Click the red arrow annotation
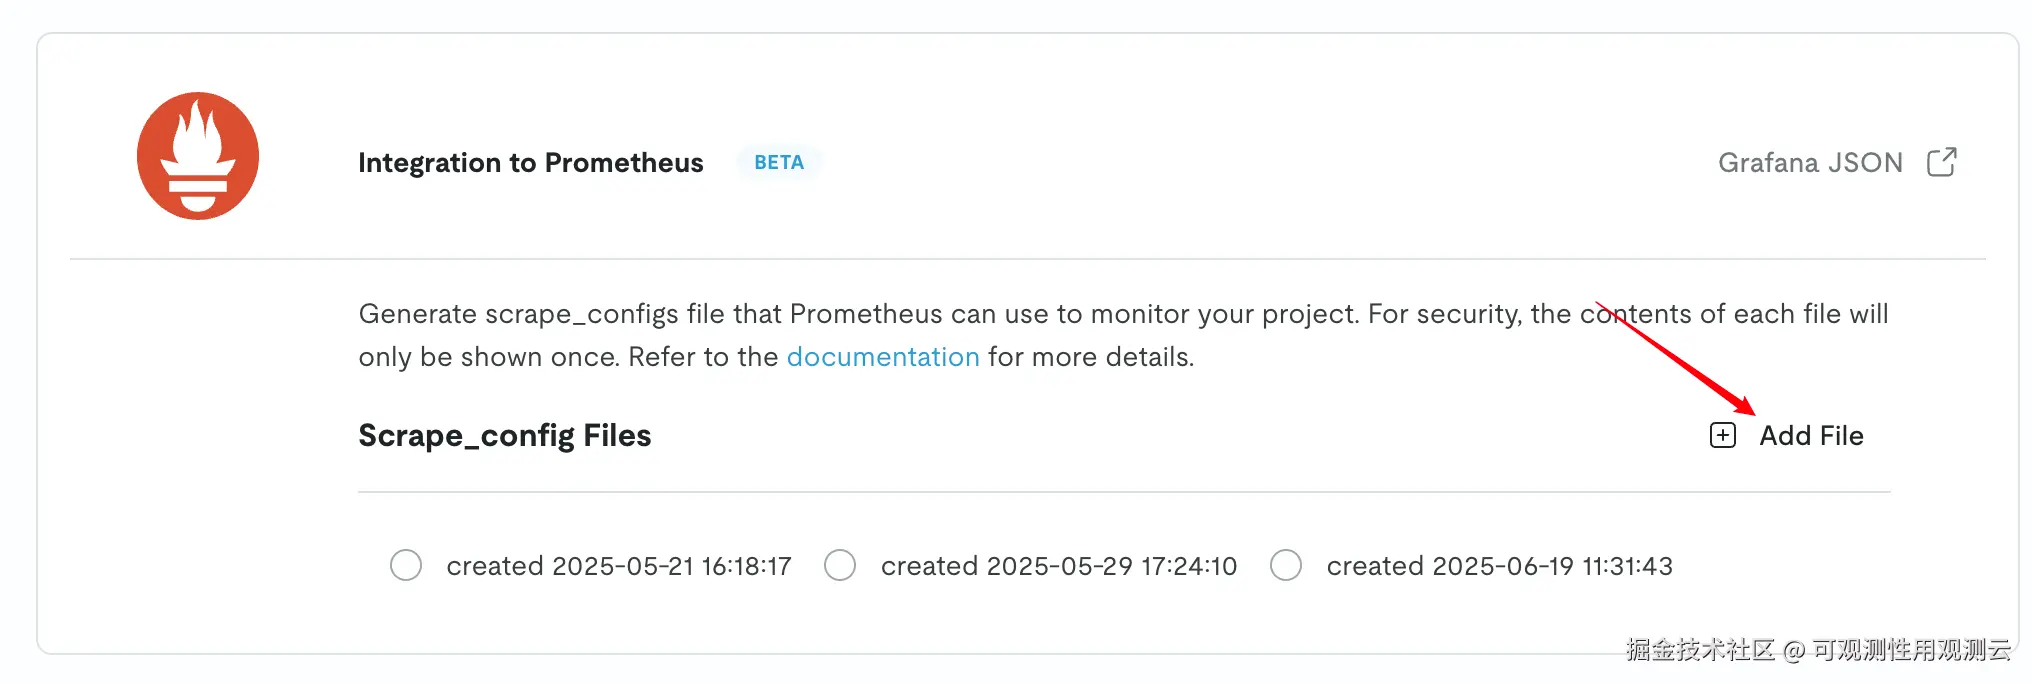Screen dimensions: 2032x684 [1675, 358]
